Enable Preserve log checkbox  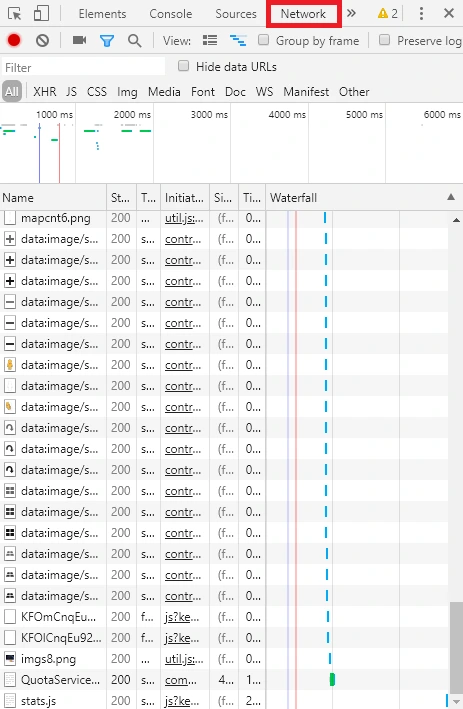point(384,40)
